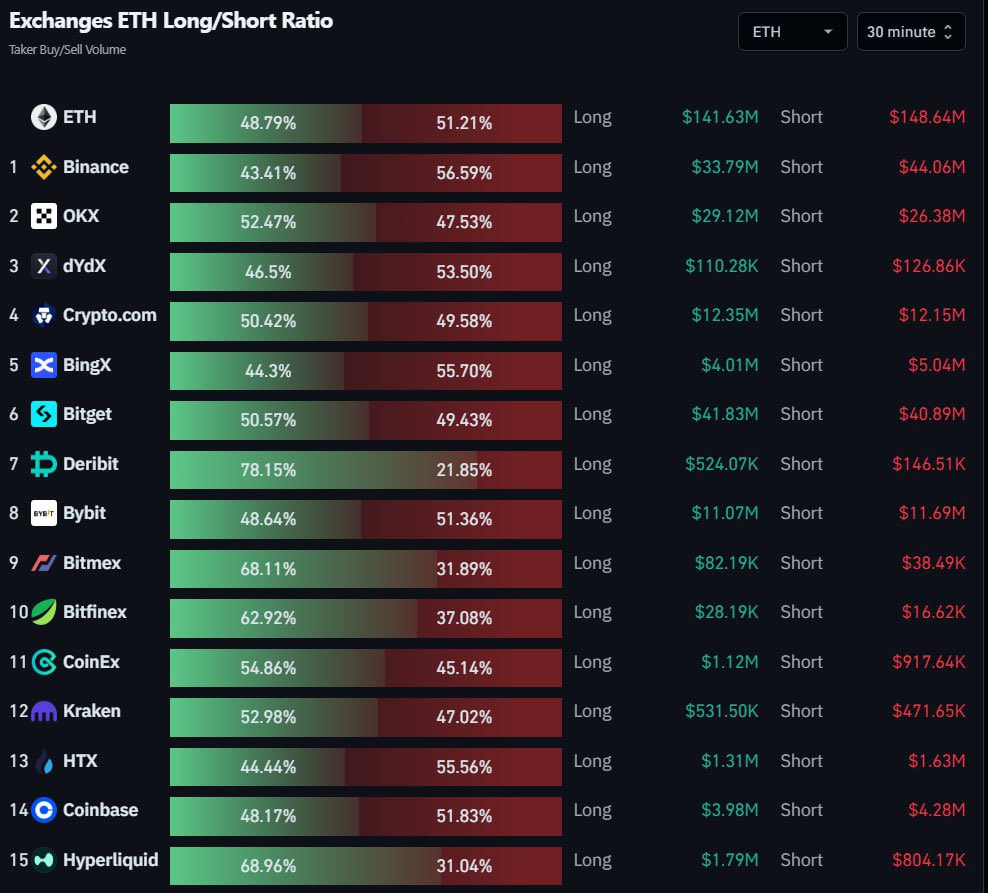This screenshot has width=988, height=893.
Task: Click the CoinEx logo icon
Action: [x=43, y=662]
